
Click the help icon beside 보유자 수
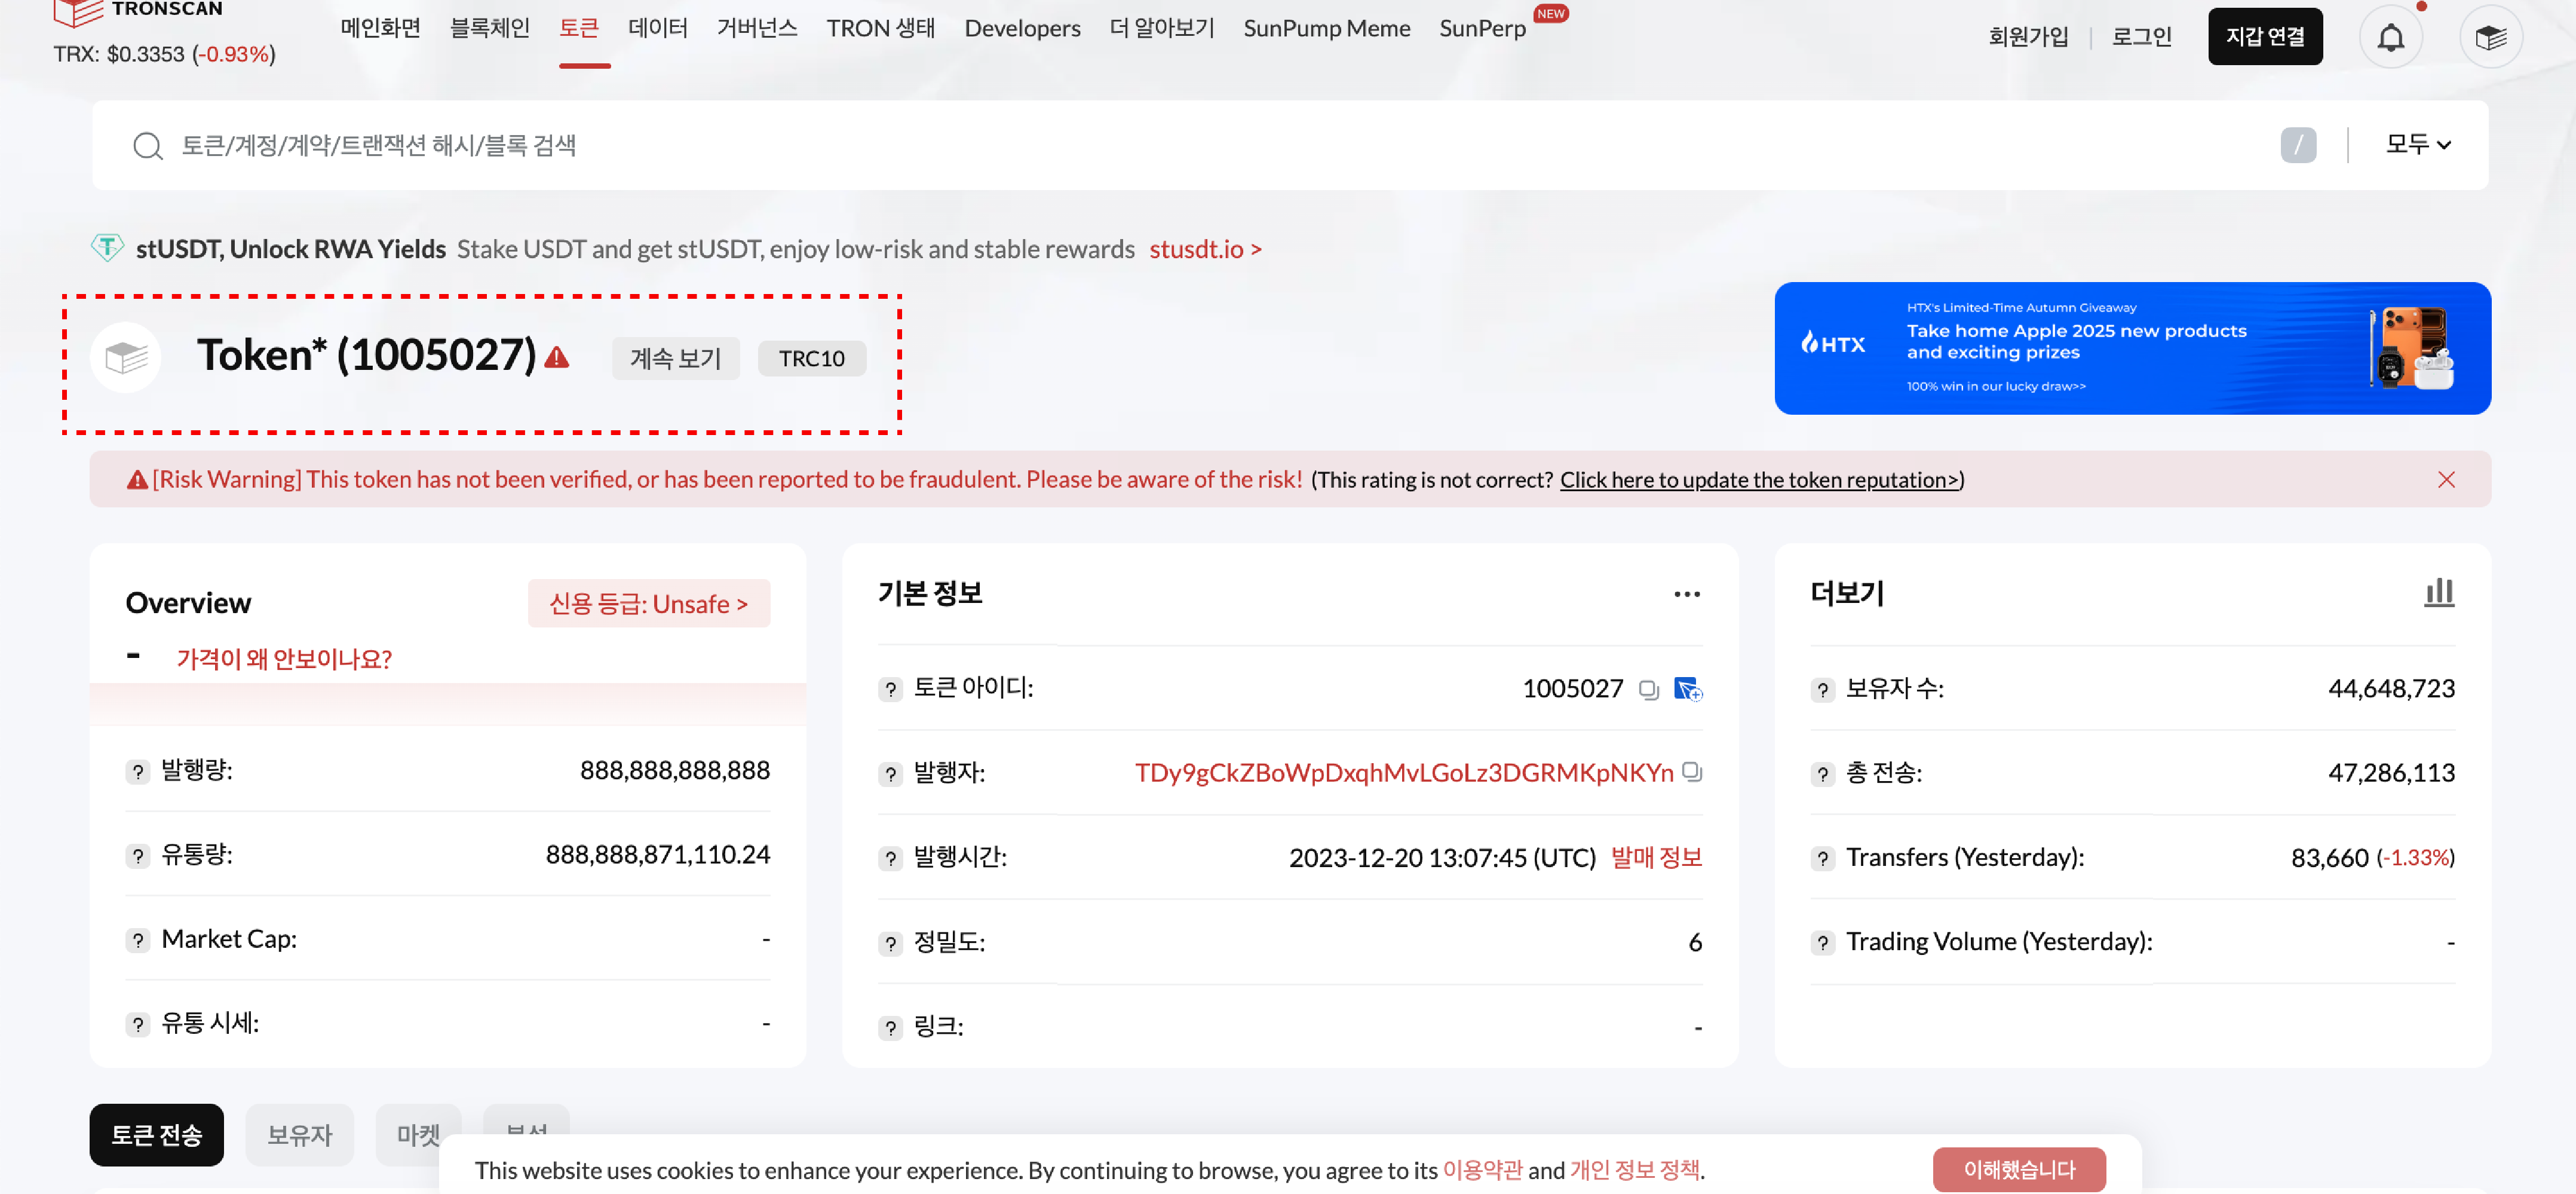pos(1822,690)
